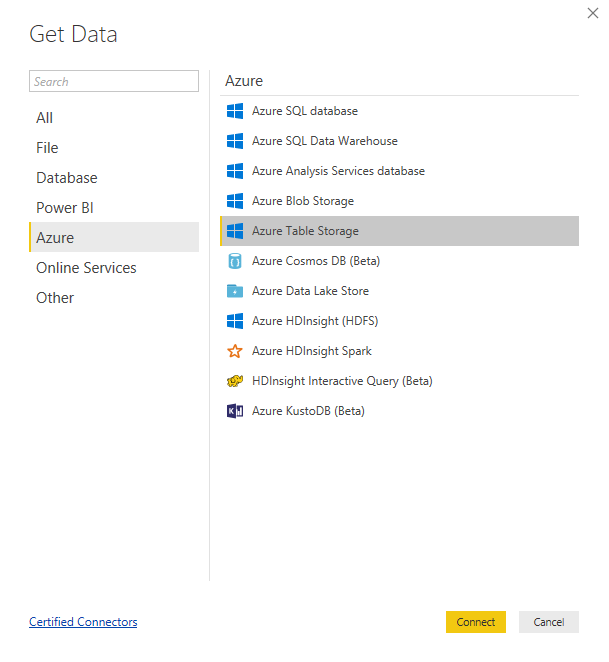
Task: Click the Azure Data Lake Store folder icon
Action: click(235, 291)
